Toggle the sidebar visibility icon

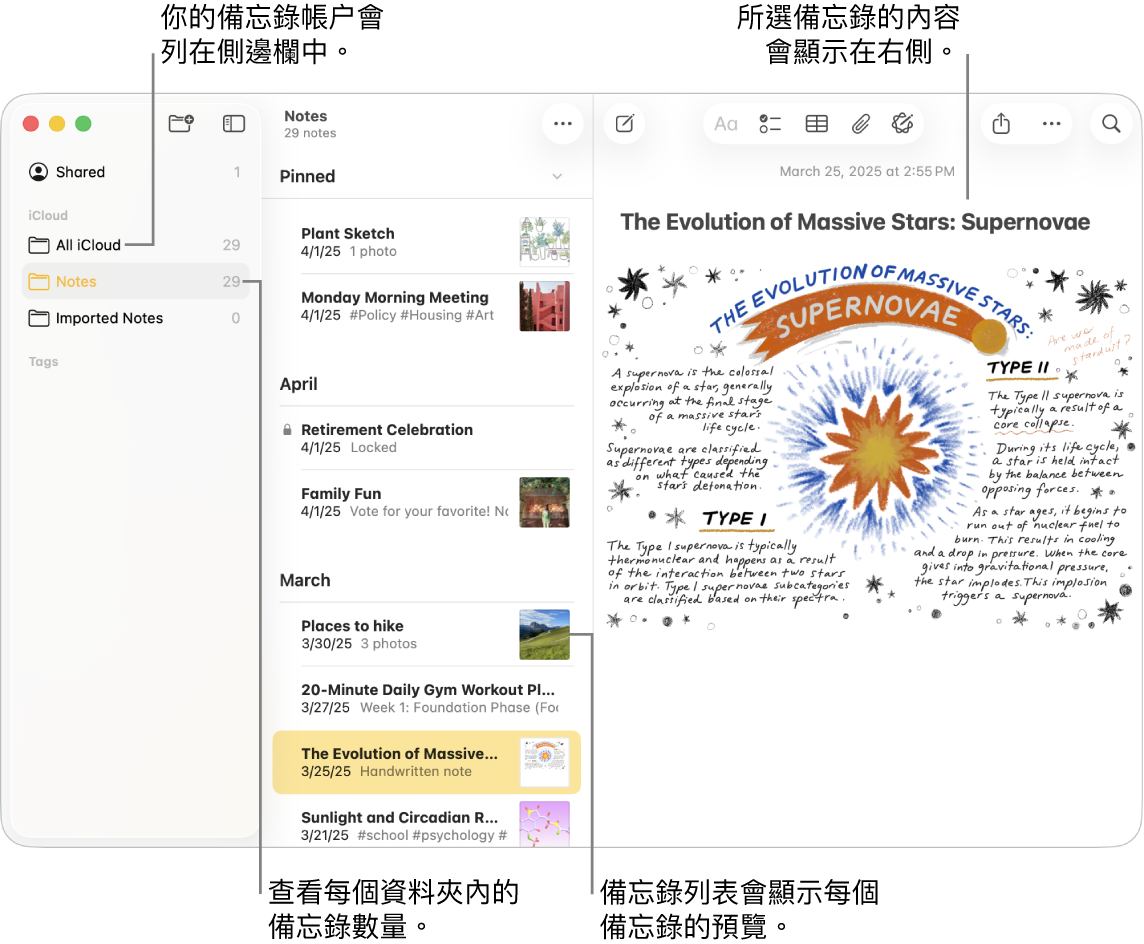coord(233,123)
